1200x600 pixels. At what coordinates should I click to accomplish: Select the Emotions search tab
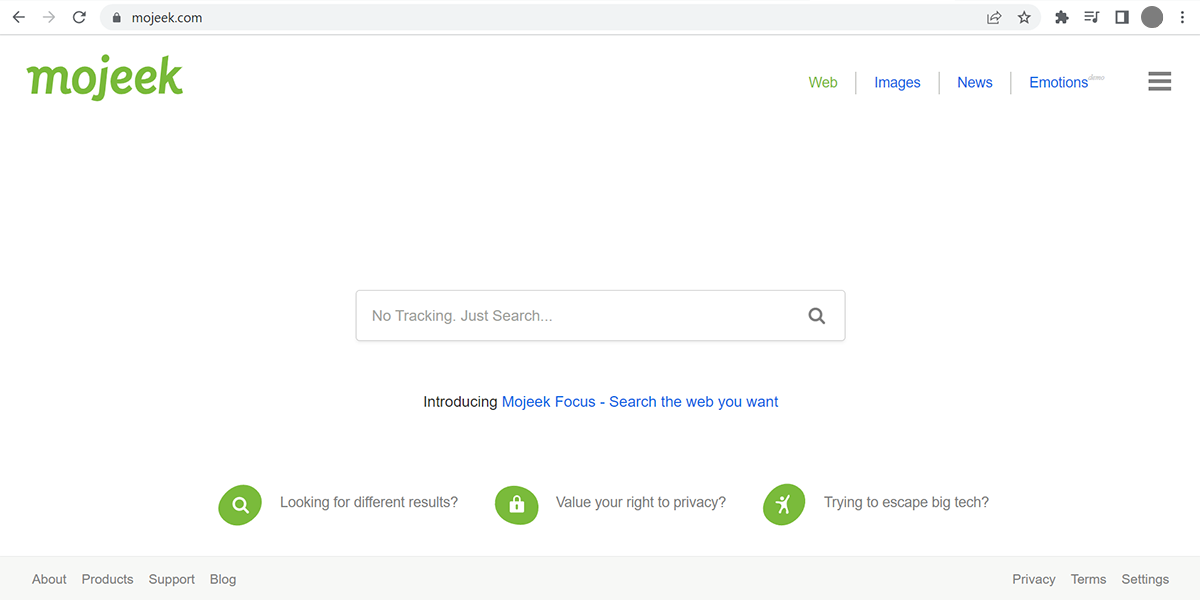coord(1059,83)
